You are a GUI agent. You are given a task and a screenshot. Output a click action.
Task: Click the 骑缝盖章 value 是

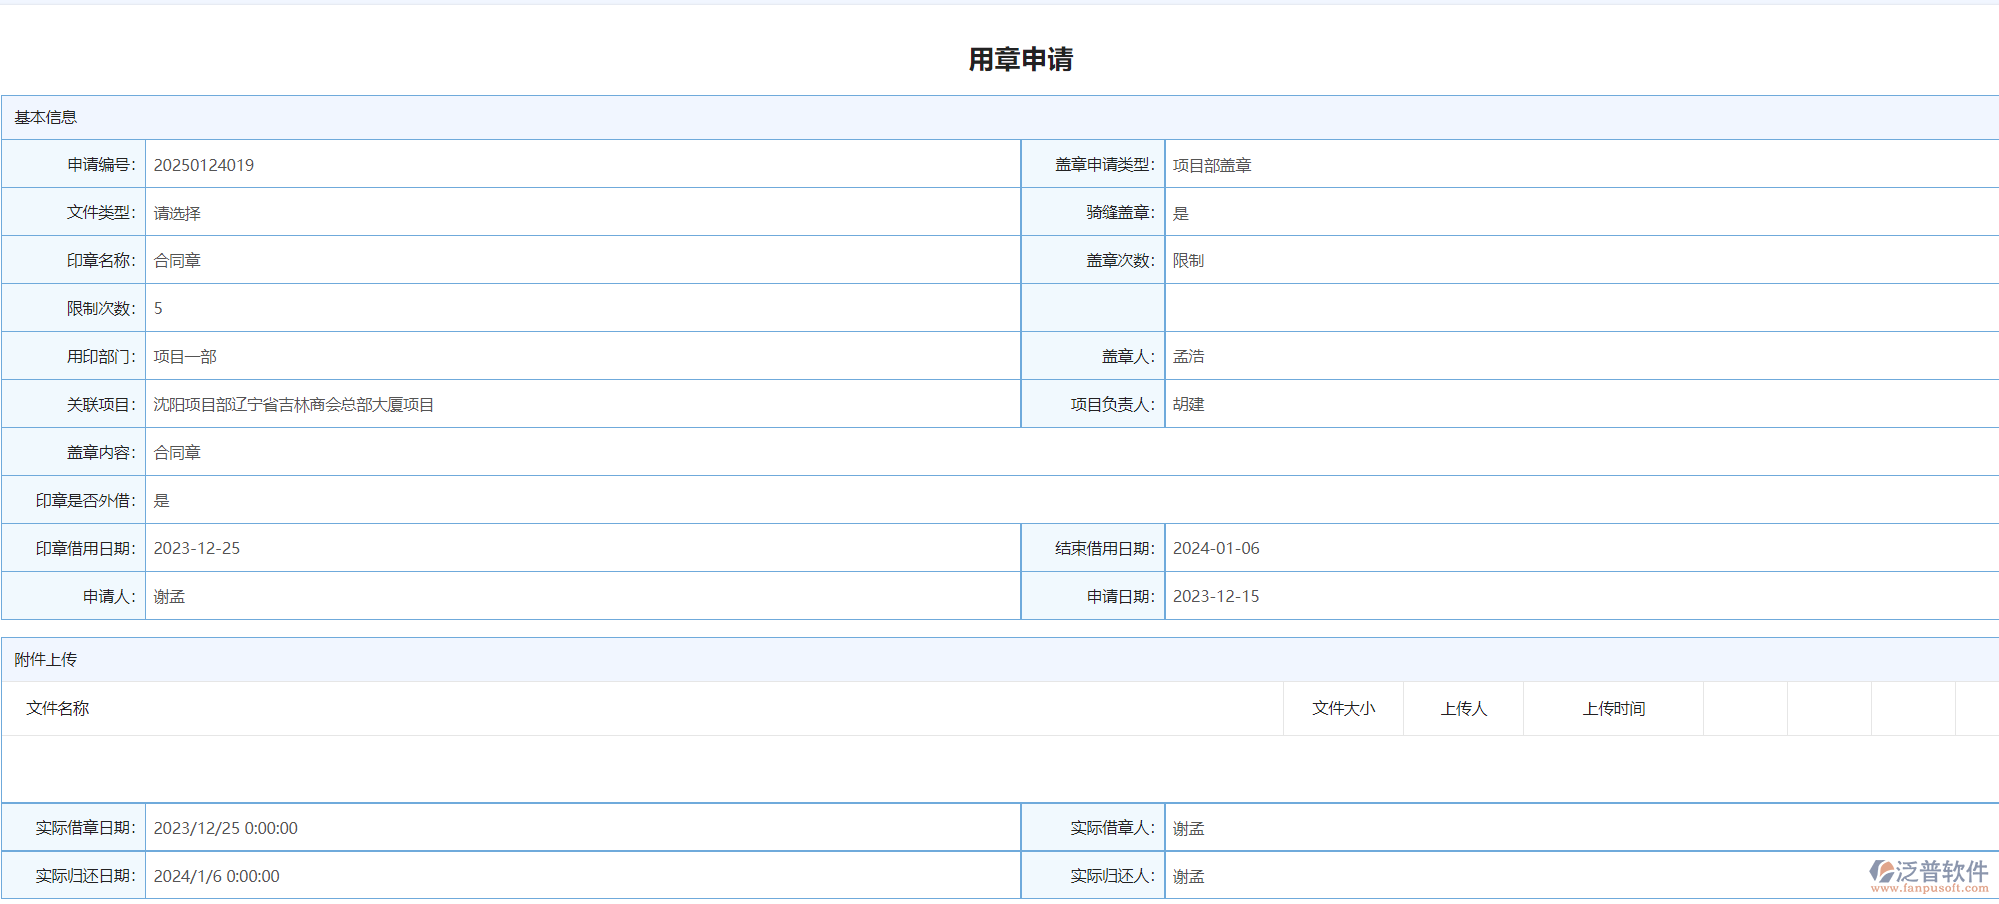1181,213
